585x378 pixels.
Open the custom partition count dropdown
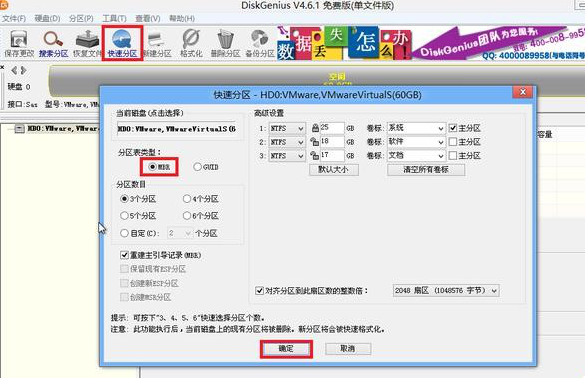[x=180, y=233]
